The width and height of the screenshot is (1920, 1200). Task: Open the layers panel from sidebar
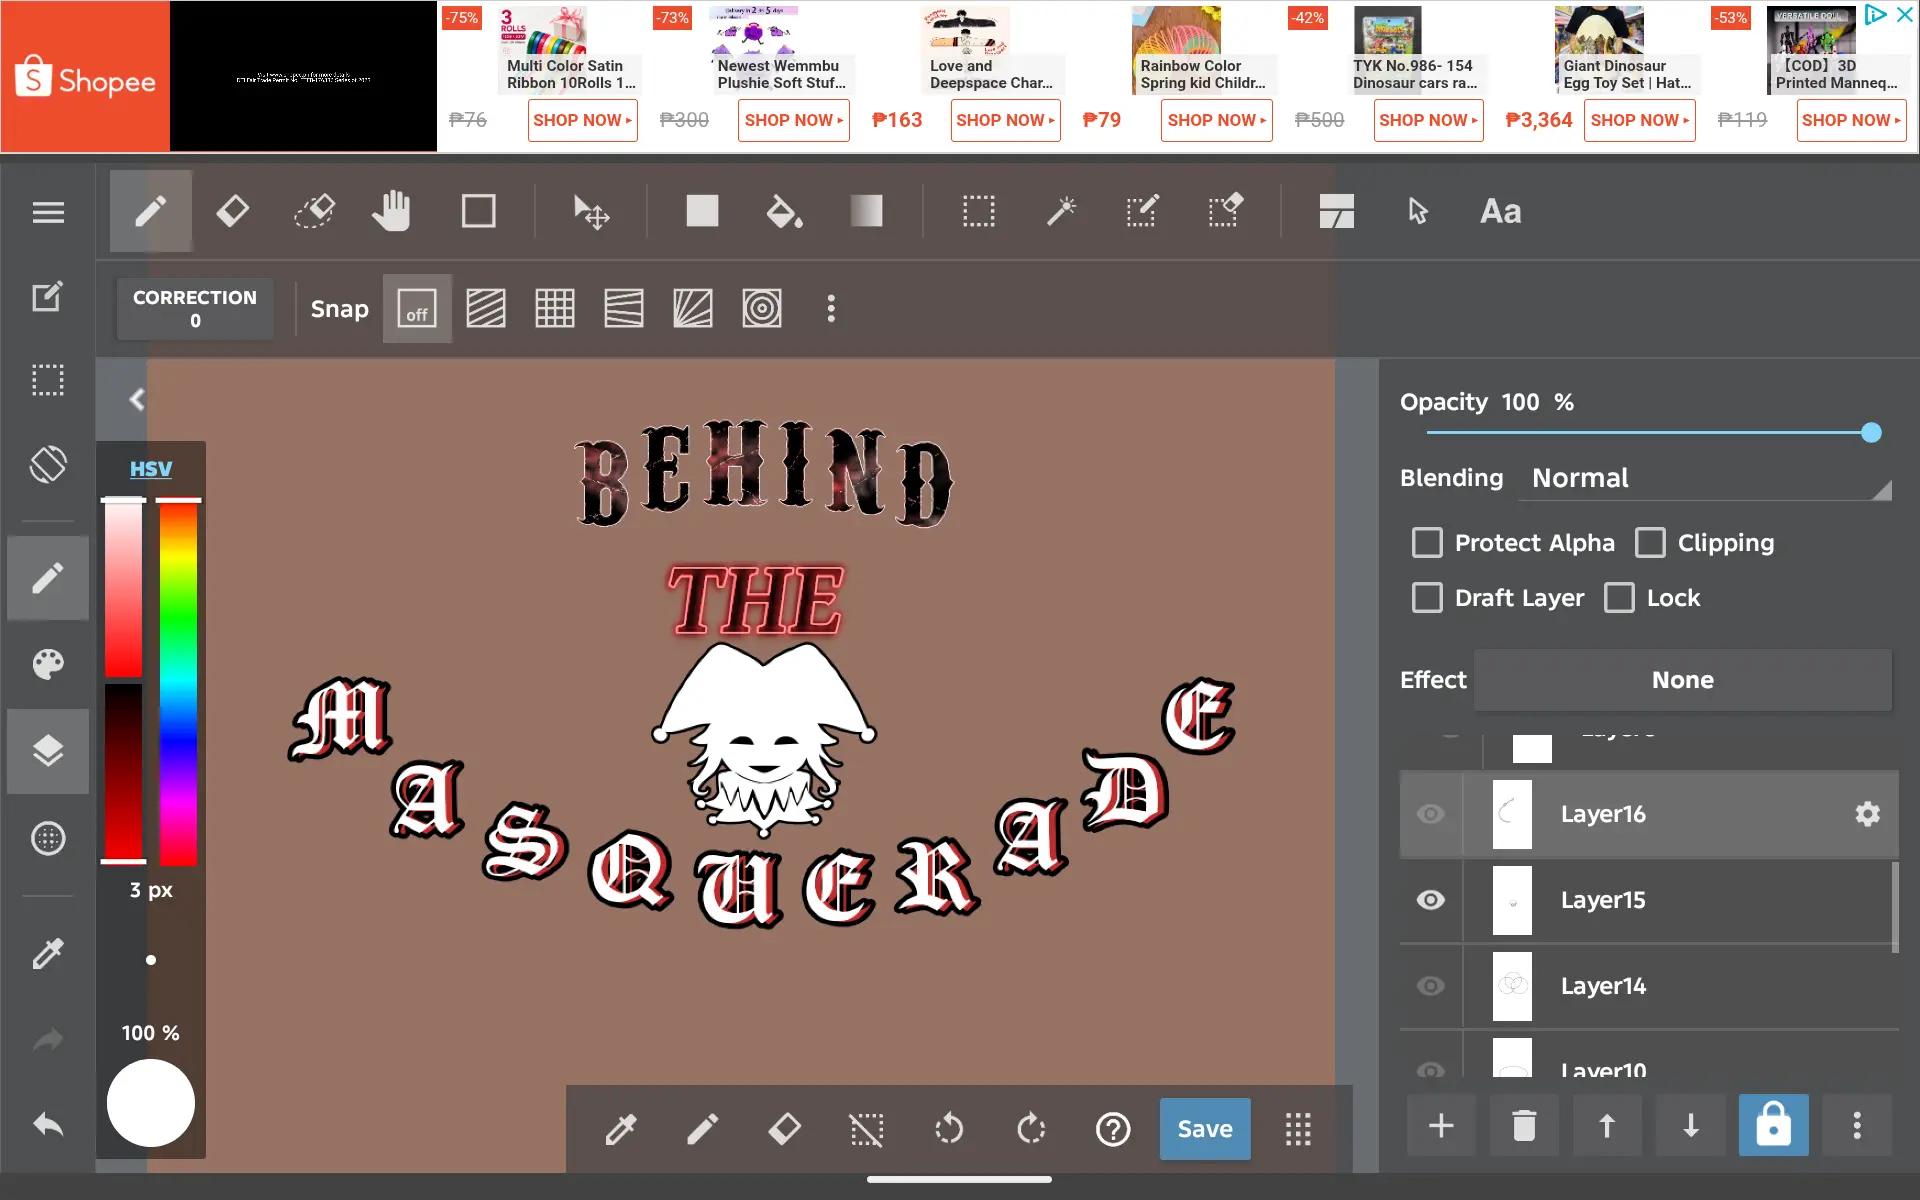click(48, 751)
